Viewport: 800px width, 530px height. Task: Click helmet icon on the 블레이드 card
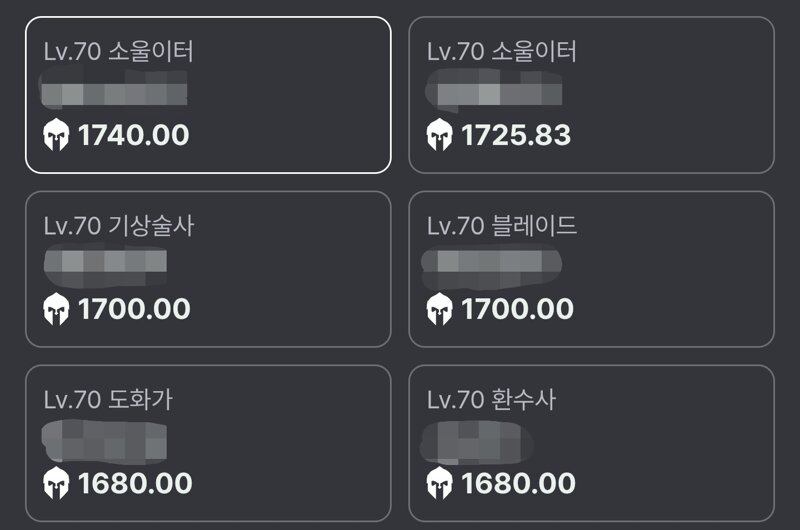pyautogui.click(x=439, y=309)
